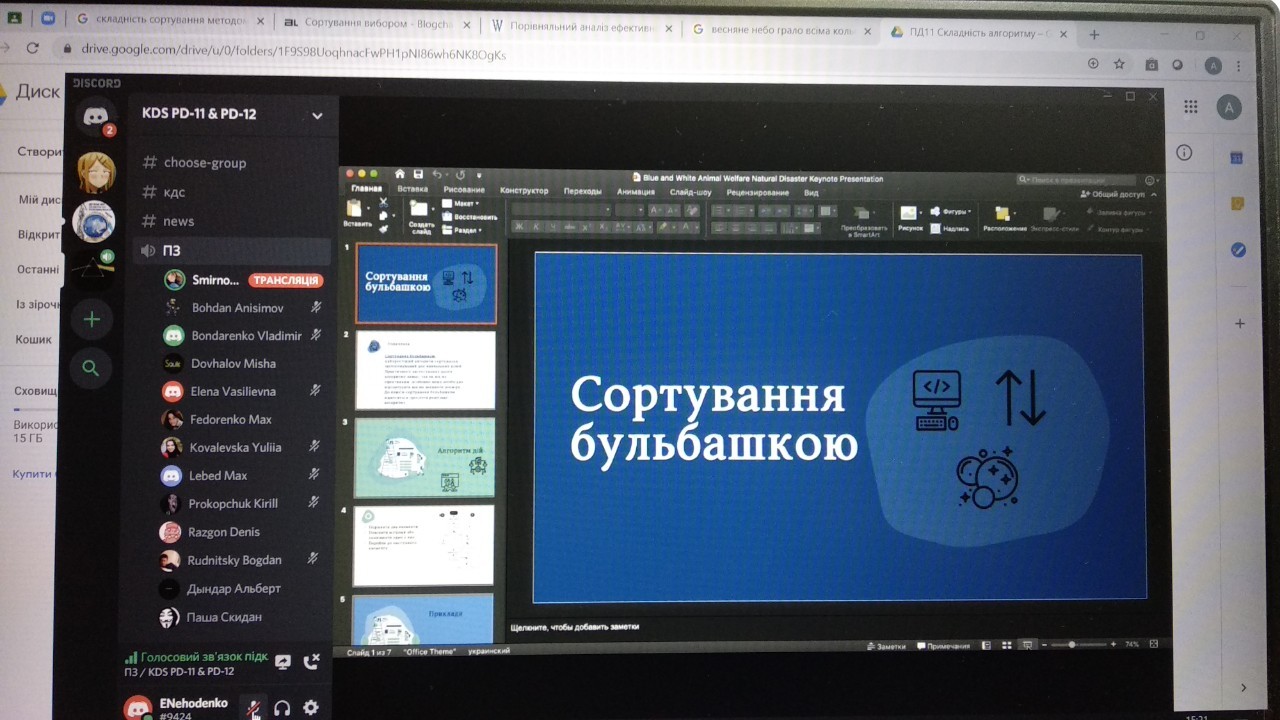The image size is (1280, 720).
Task: Click the Рисунок picture icon
Action: pos(909,213)
